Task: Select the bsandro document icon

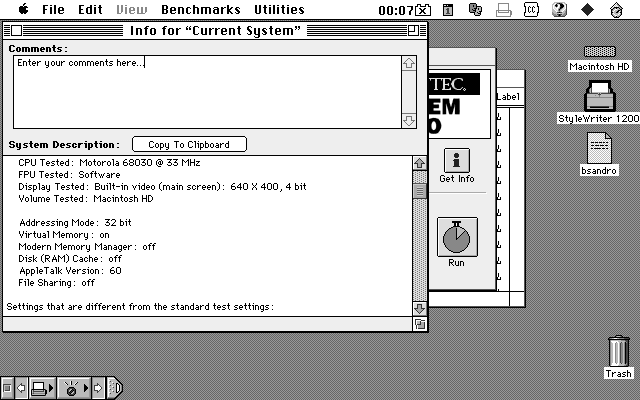Action: coord(599,148)
